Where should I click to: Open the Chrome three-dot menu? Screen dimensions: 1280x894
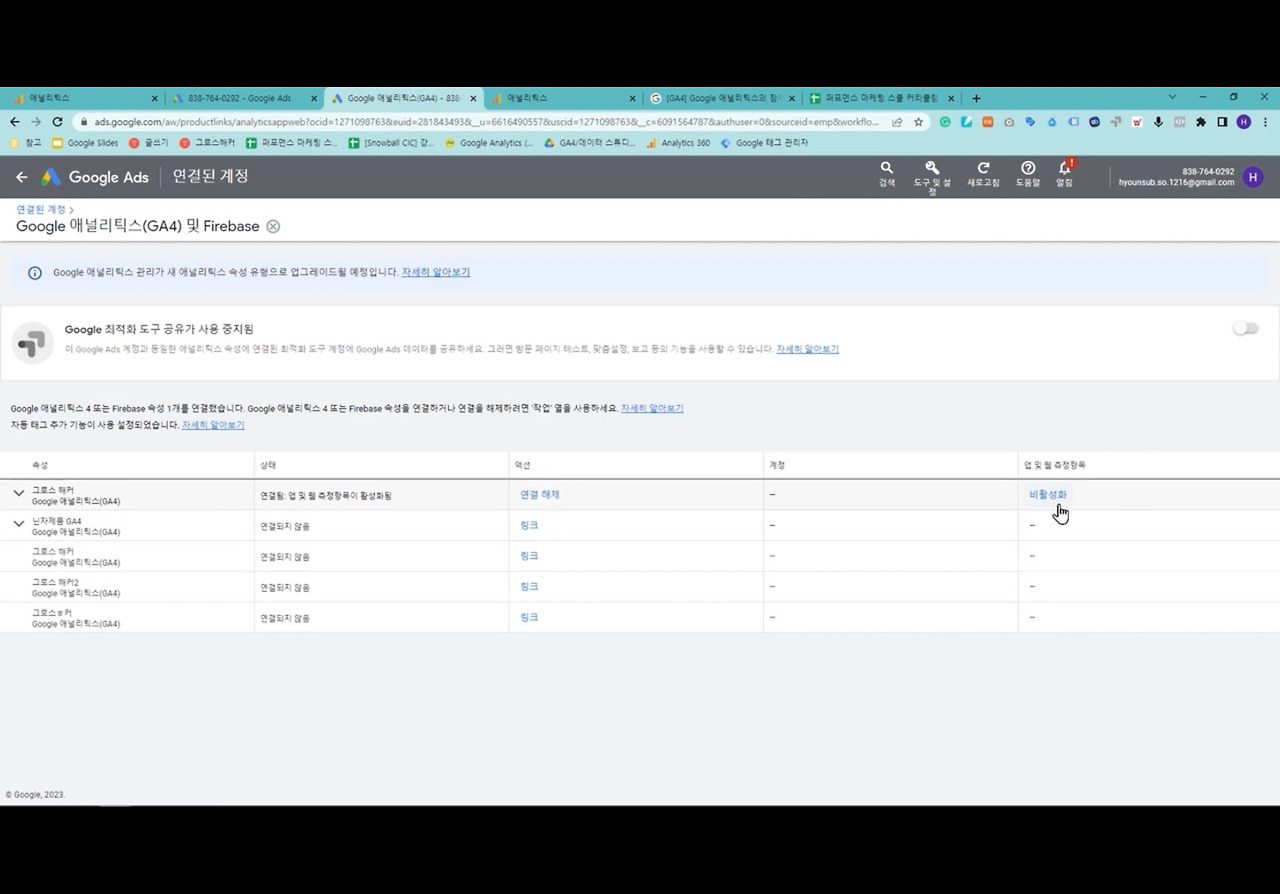click(x=1265, y=122)
